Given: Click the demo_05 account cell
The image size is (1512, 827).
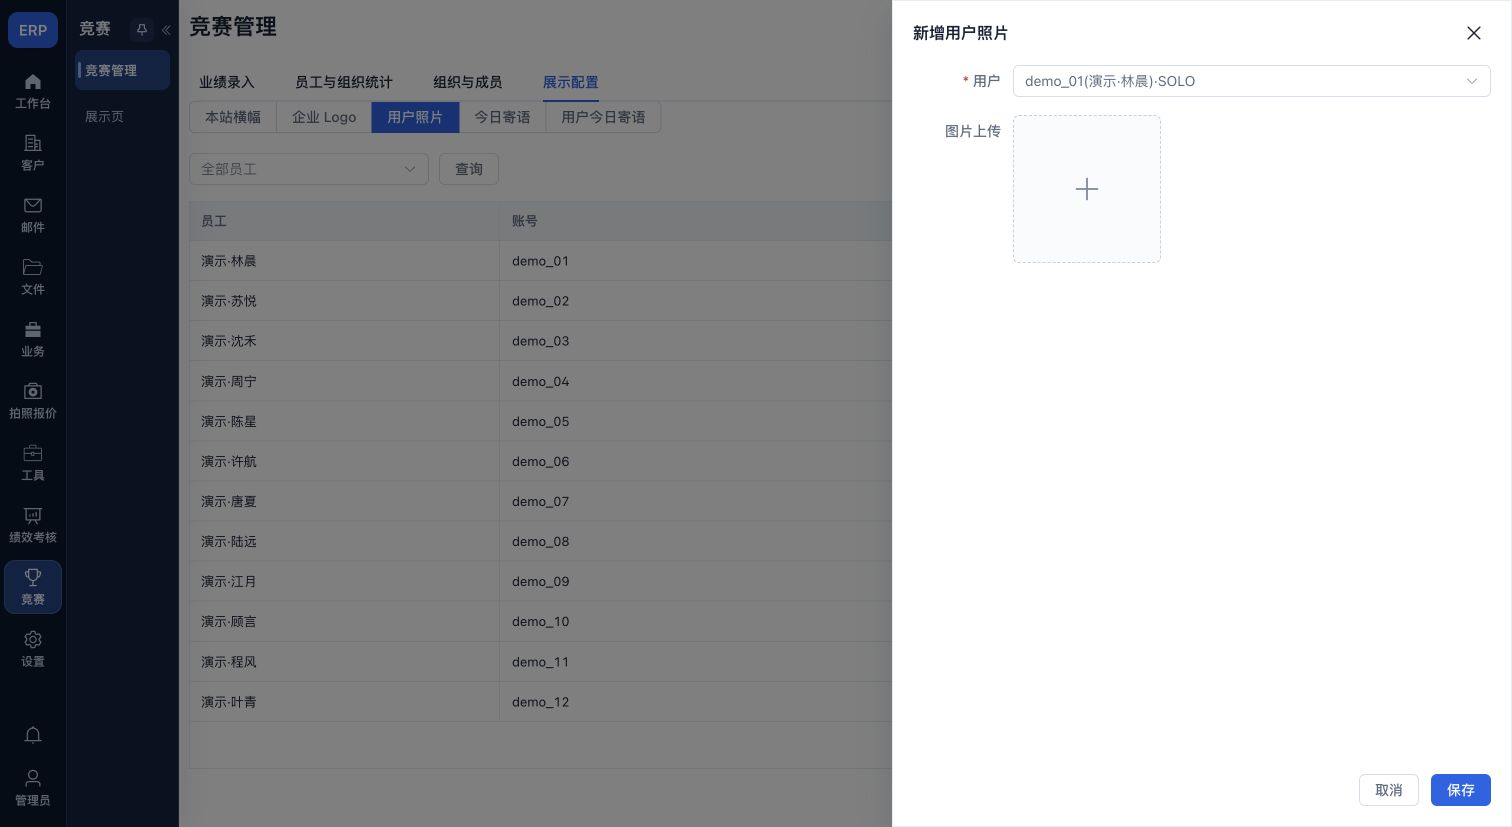Looking at the screenshot, I should coord(695,421).
